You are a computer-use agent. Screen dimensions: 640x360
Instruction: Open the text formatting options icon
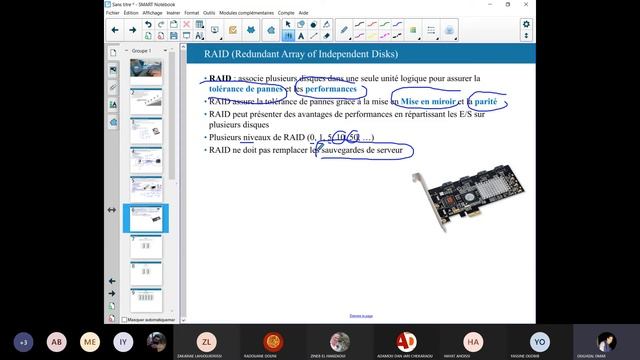pyautogui.click(x=199, y=36)
